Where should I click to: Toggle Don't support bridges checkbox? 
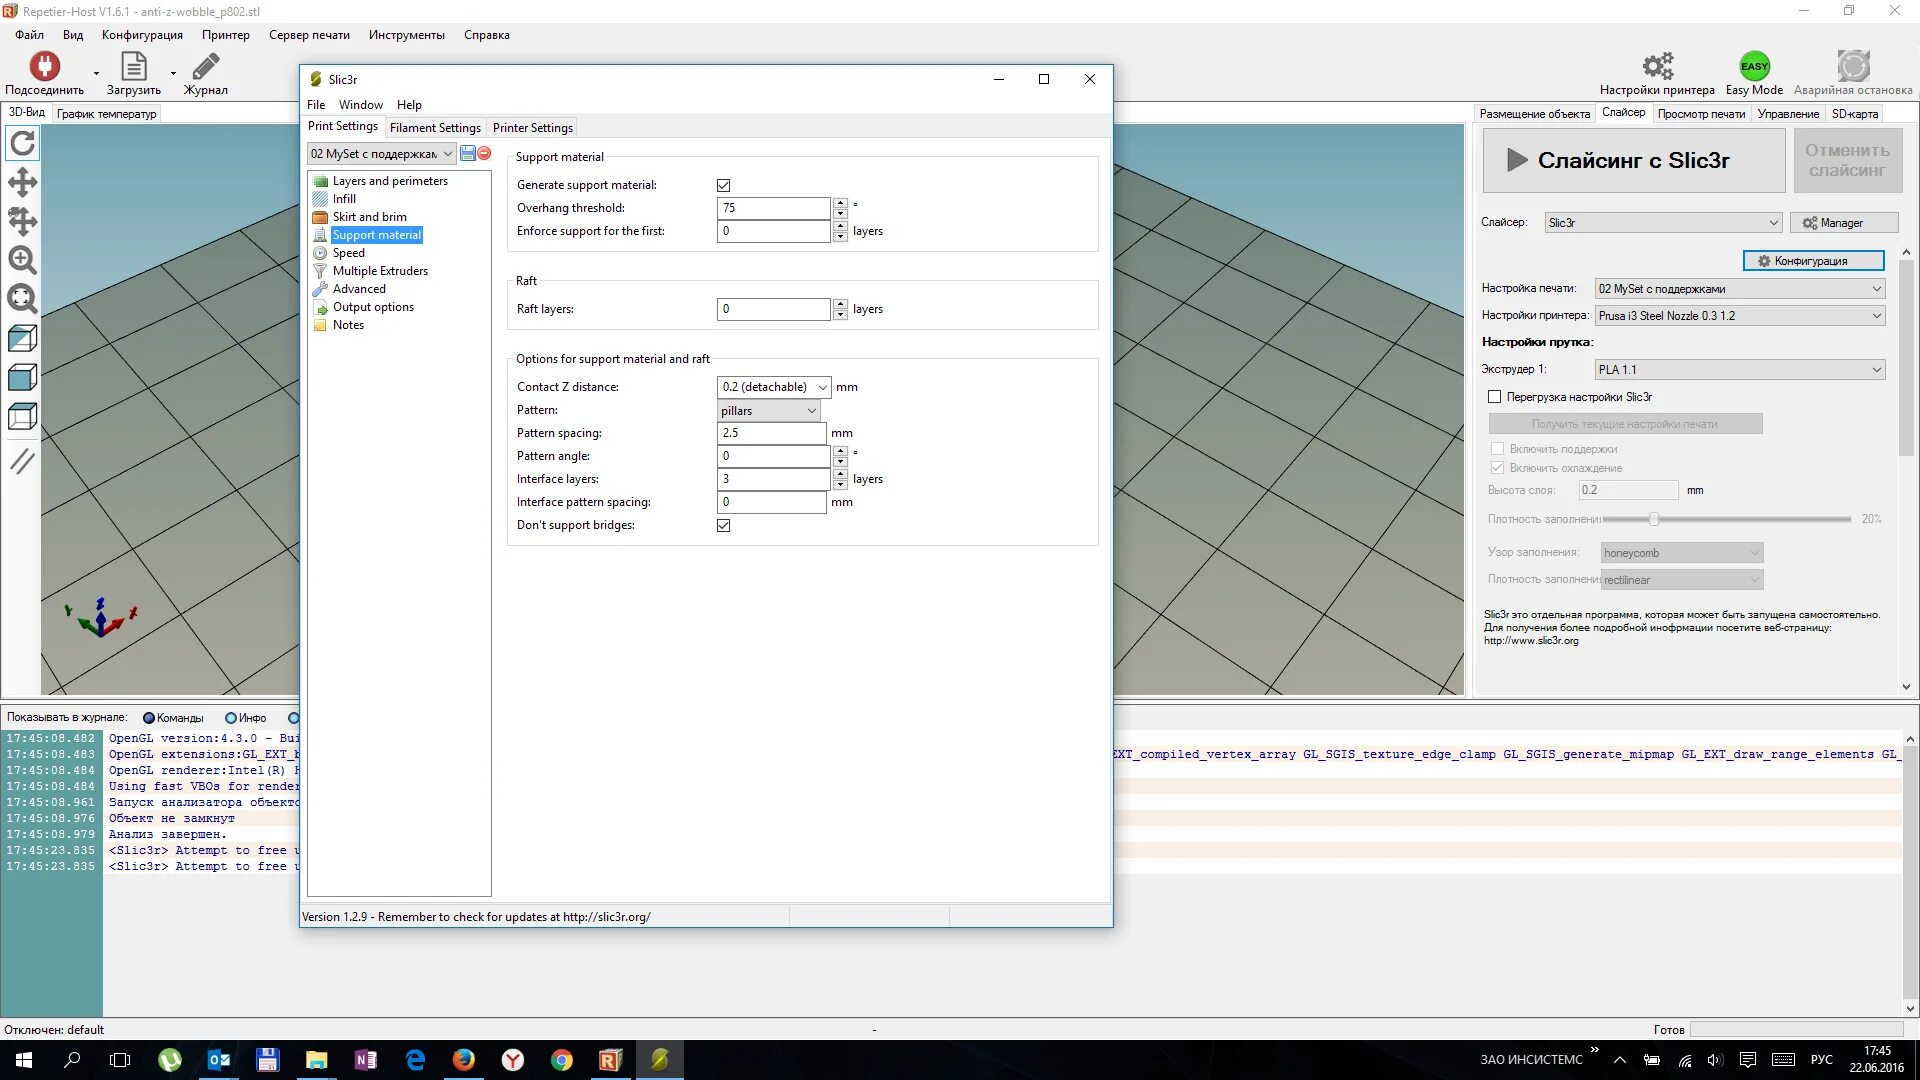(723, 526)
